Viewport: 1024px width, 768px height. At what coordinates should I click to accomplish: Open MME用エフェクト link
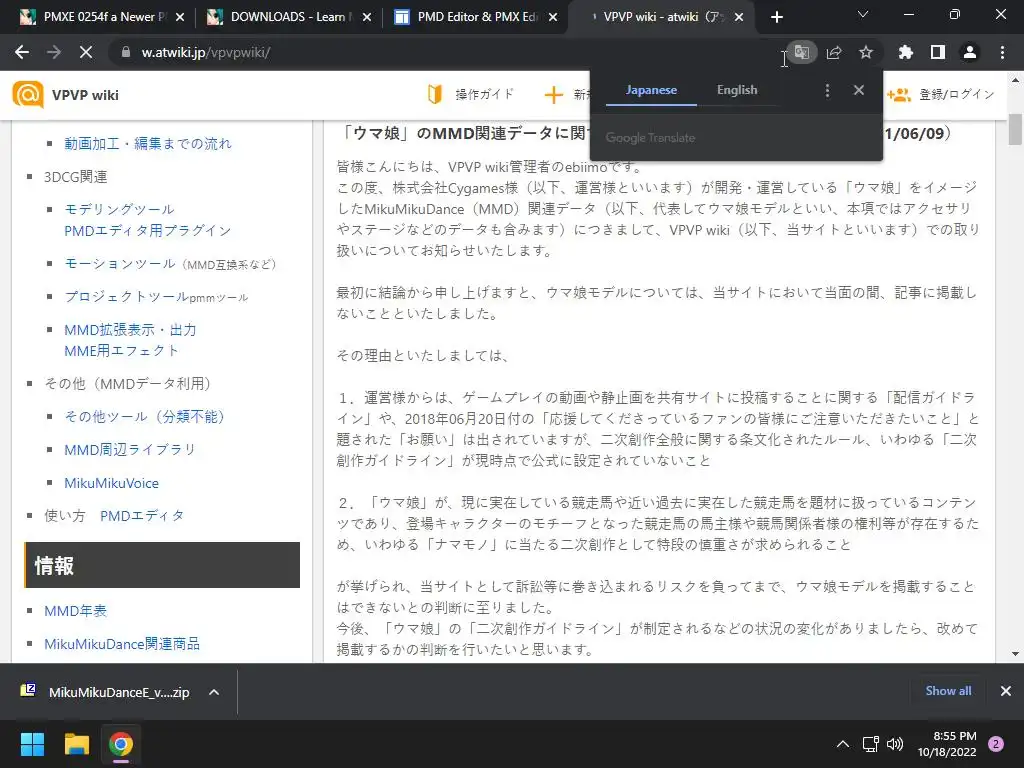tap(121, 351)
